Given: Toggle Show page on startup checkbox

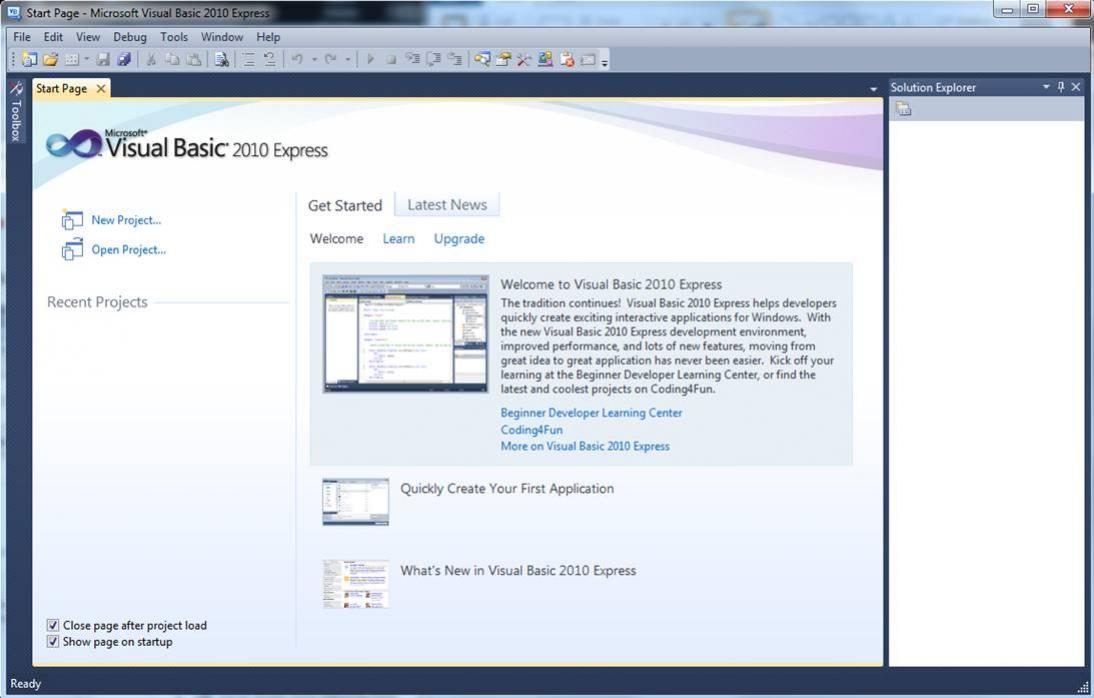Looking at the screenshot, I should 52,641.
